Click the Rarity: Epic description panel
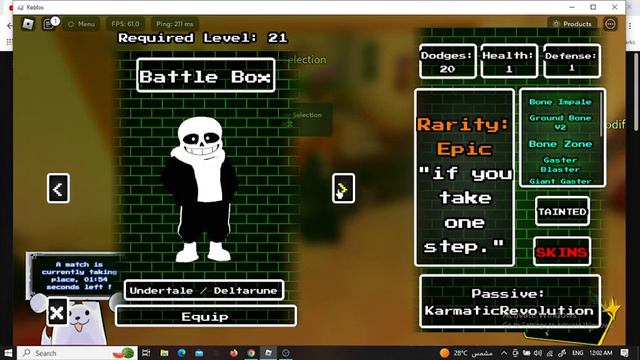This screenshot has width=640, height=360. point(464,178)
